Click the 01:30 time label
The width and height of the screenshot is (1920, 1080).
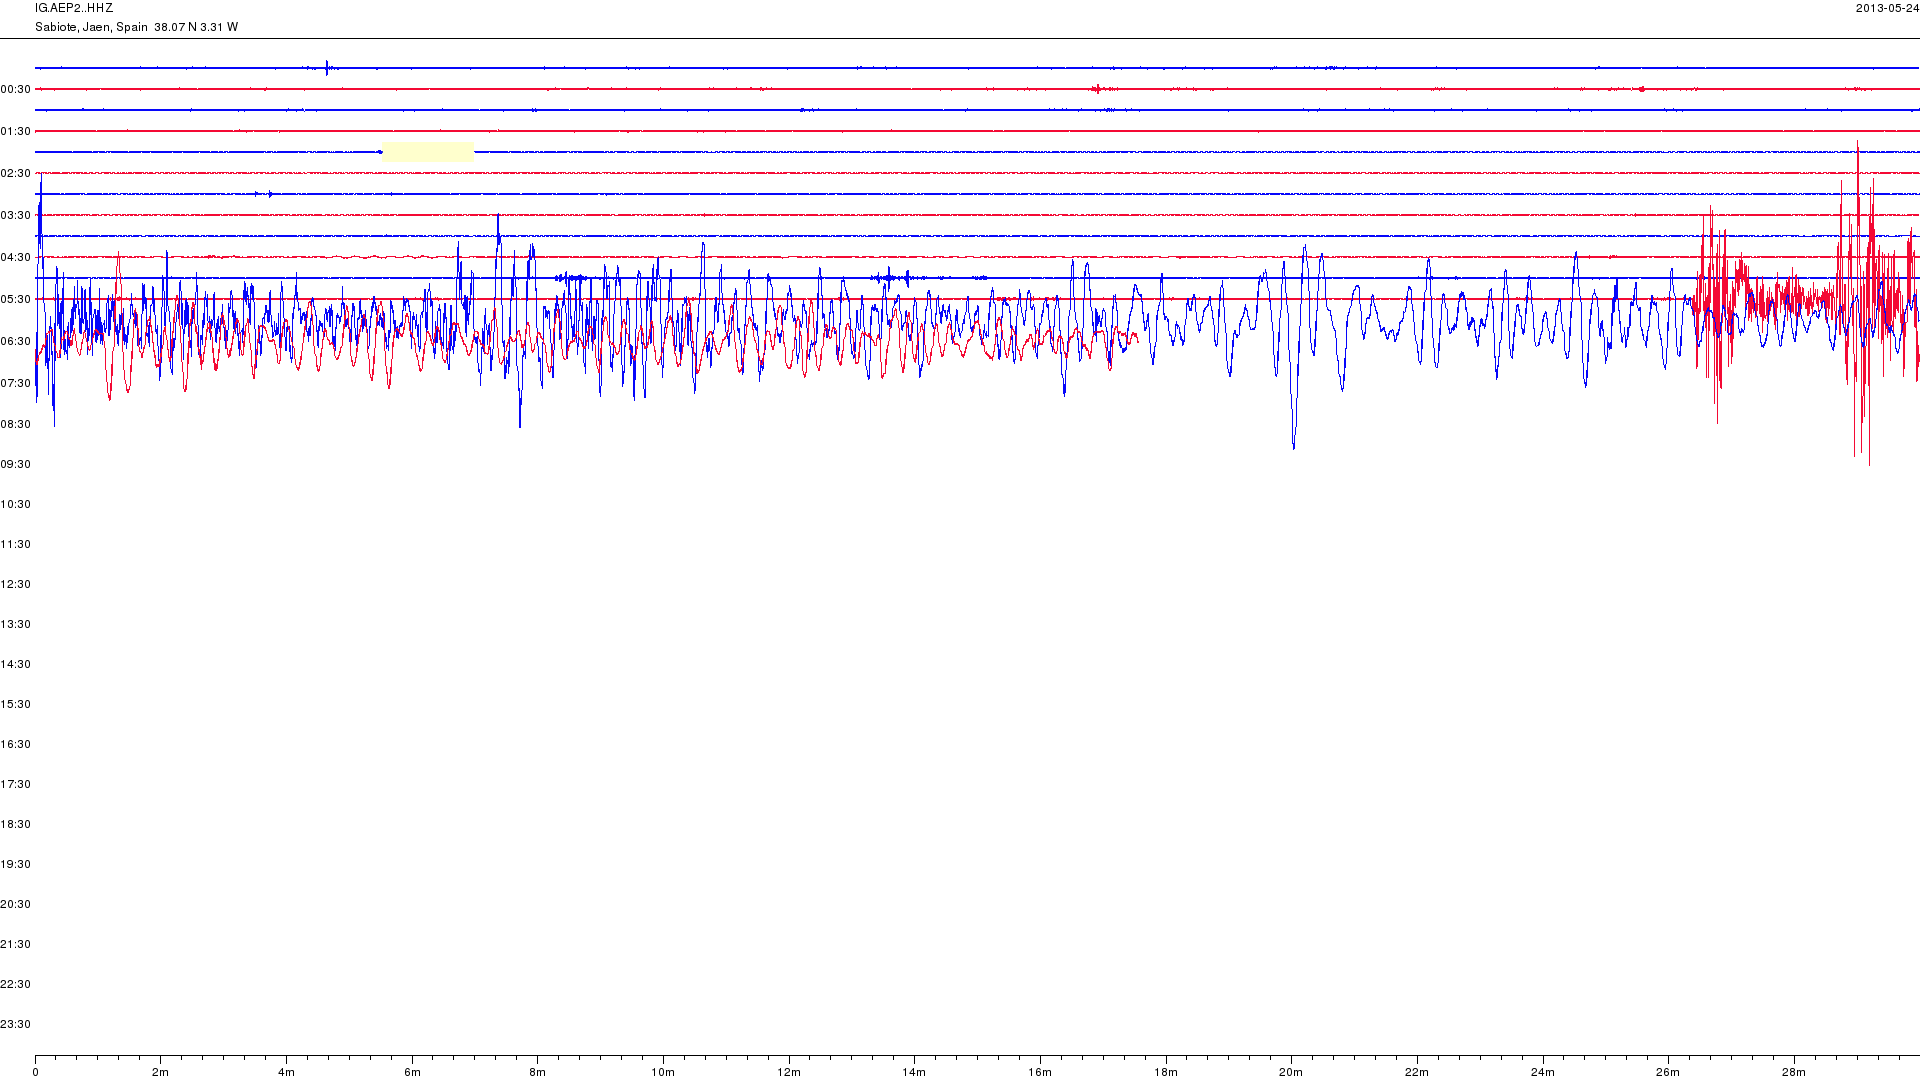pyautogui.click(x=16, y=132)
